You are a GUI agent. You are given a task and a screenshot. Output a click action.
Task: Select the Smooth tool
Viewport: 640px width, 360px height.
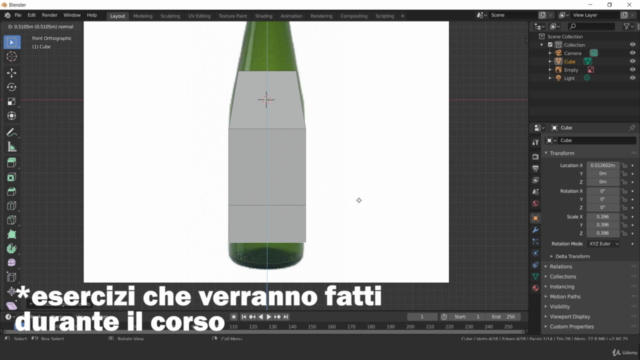pyautogui.click(x=12, y=263)
